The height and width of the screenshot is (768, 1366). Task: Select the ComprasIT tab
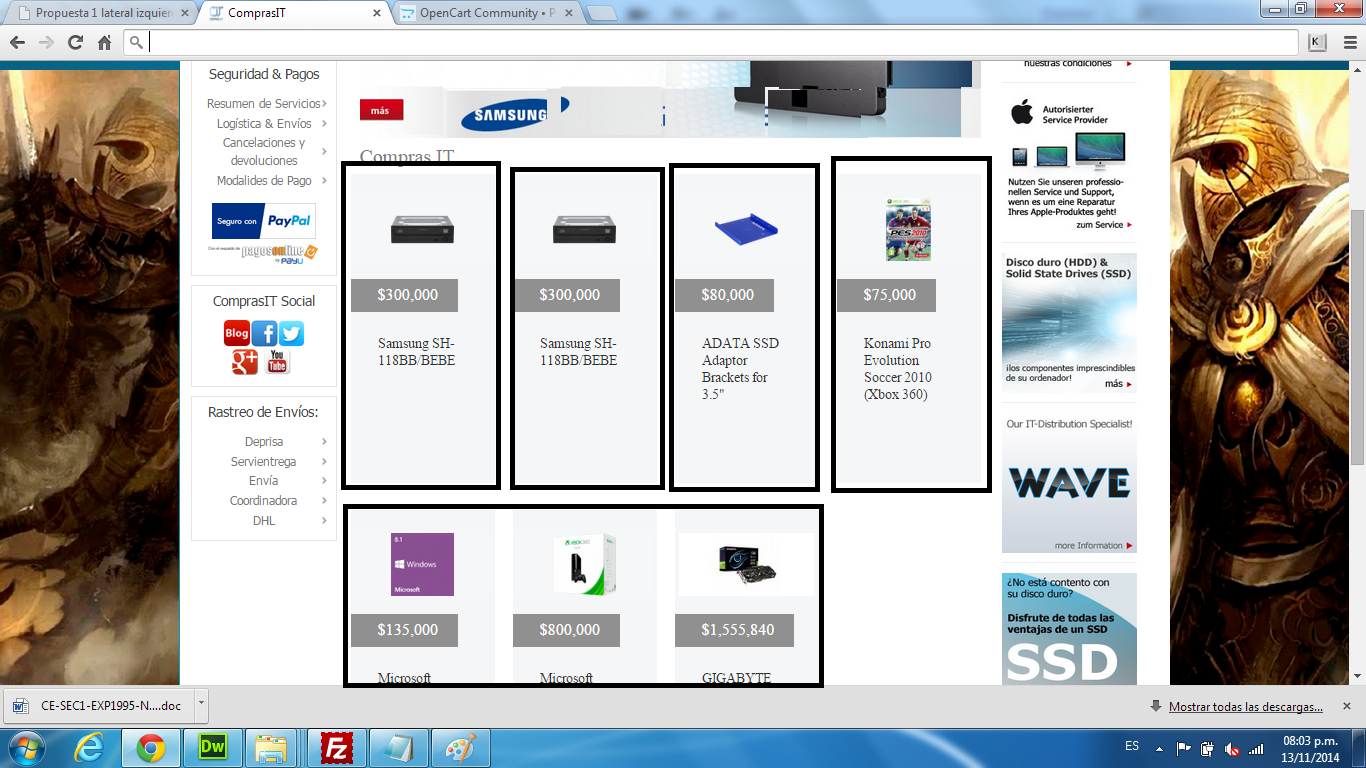point(294,14)
